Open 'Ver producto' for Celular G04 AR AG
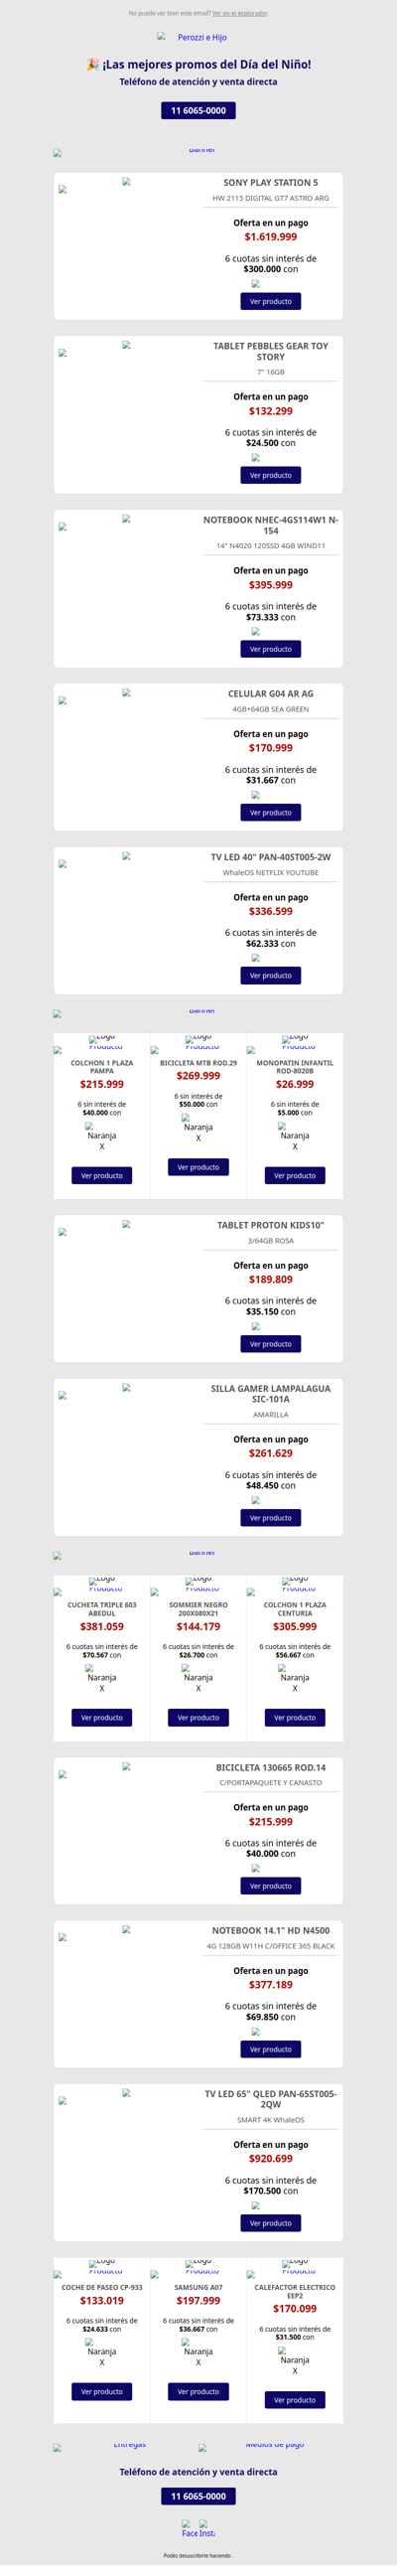The height and width of the screenshot is (2576, 397). pyautogui.click(x=270, y=812)
